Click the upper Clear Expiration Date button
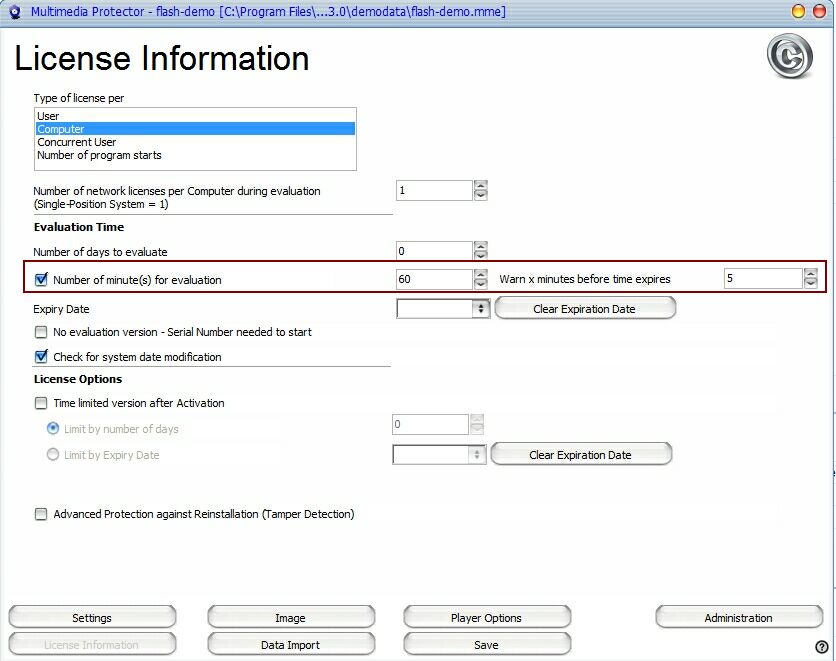836x661 pixels. click(x=584, y=309)
